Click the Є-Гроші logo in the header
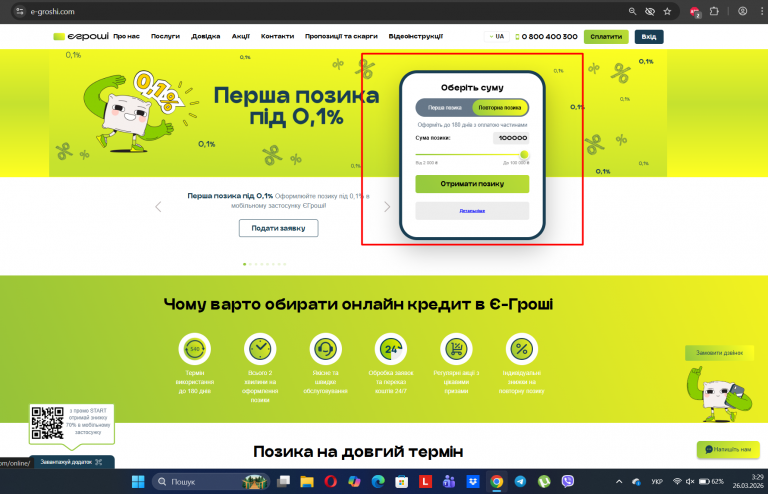This screenshot has height=494, width=768. 81,36
